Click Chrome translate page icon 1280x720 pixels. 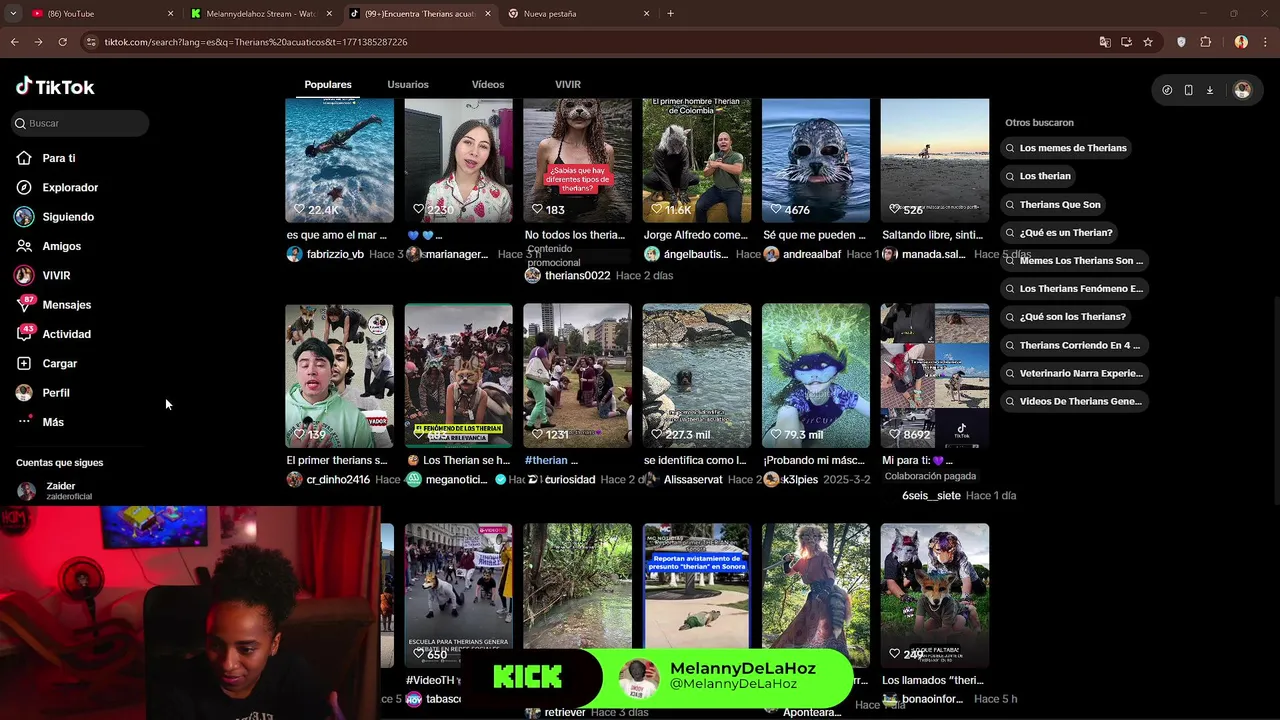point(1105,42)
